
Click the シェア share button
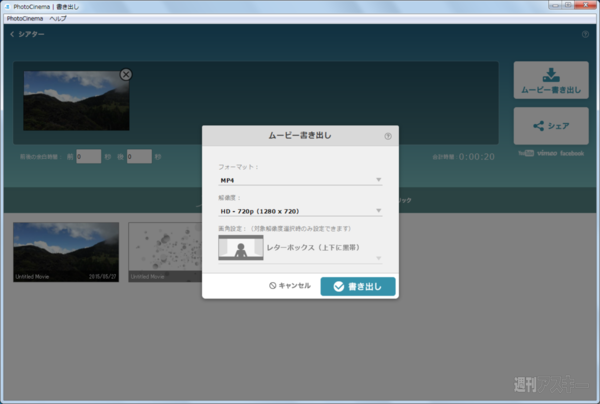551,126
